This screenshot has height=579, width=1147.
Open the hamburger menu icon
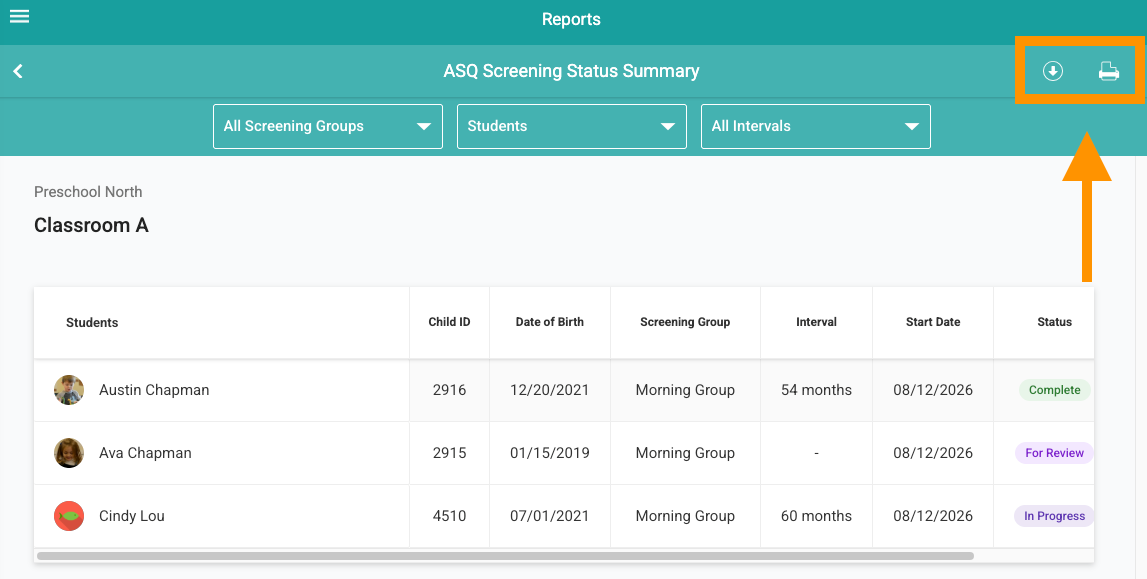pos(20,16)
